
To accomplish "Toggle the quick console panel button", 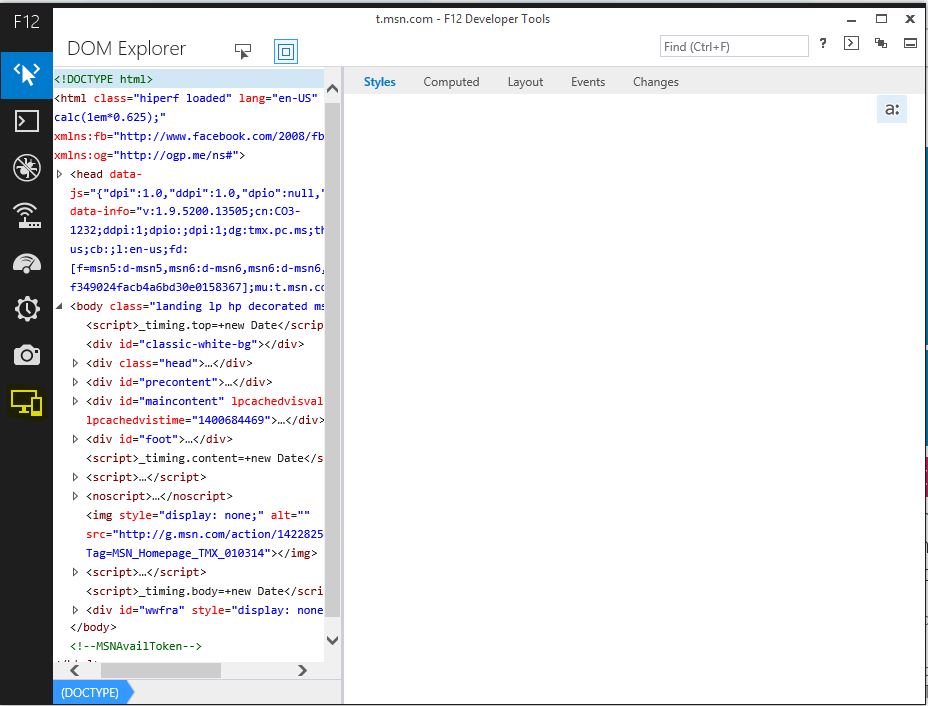I will [851, 43].
